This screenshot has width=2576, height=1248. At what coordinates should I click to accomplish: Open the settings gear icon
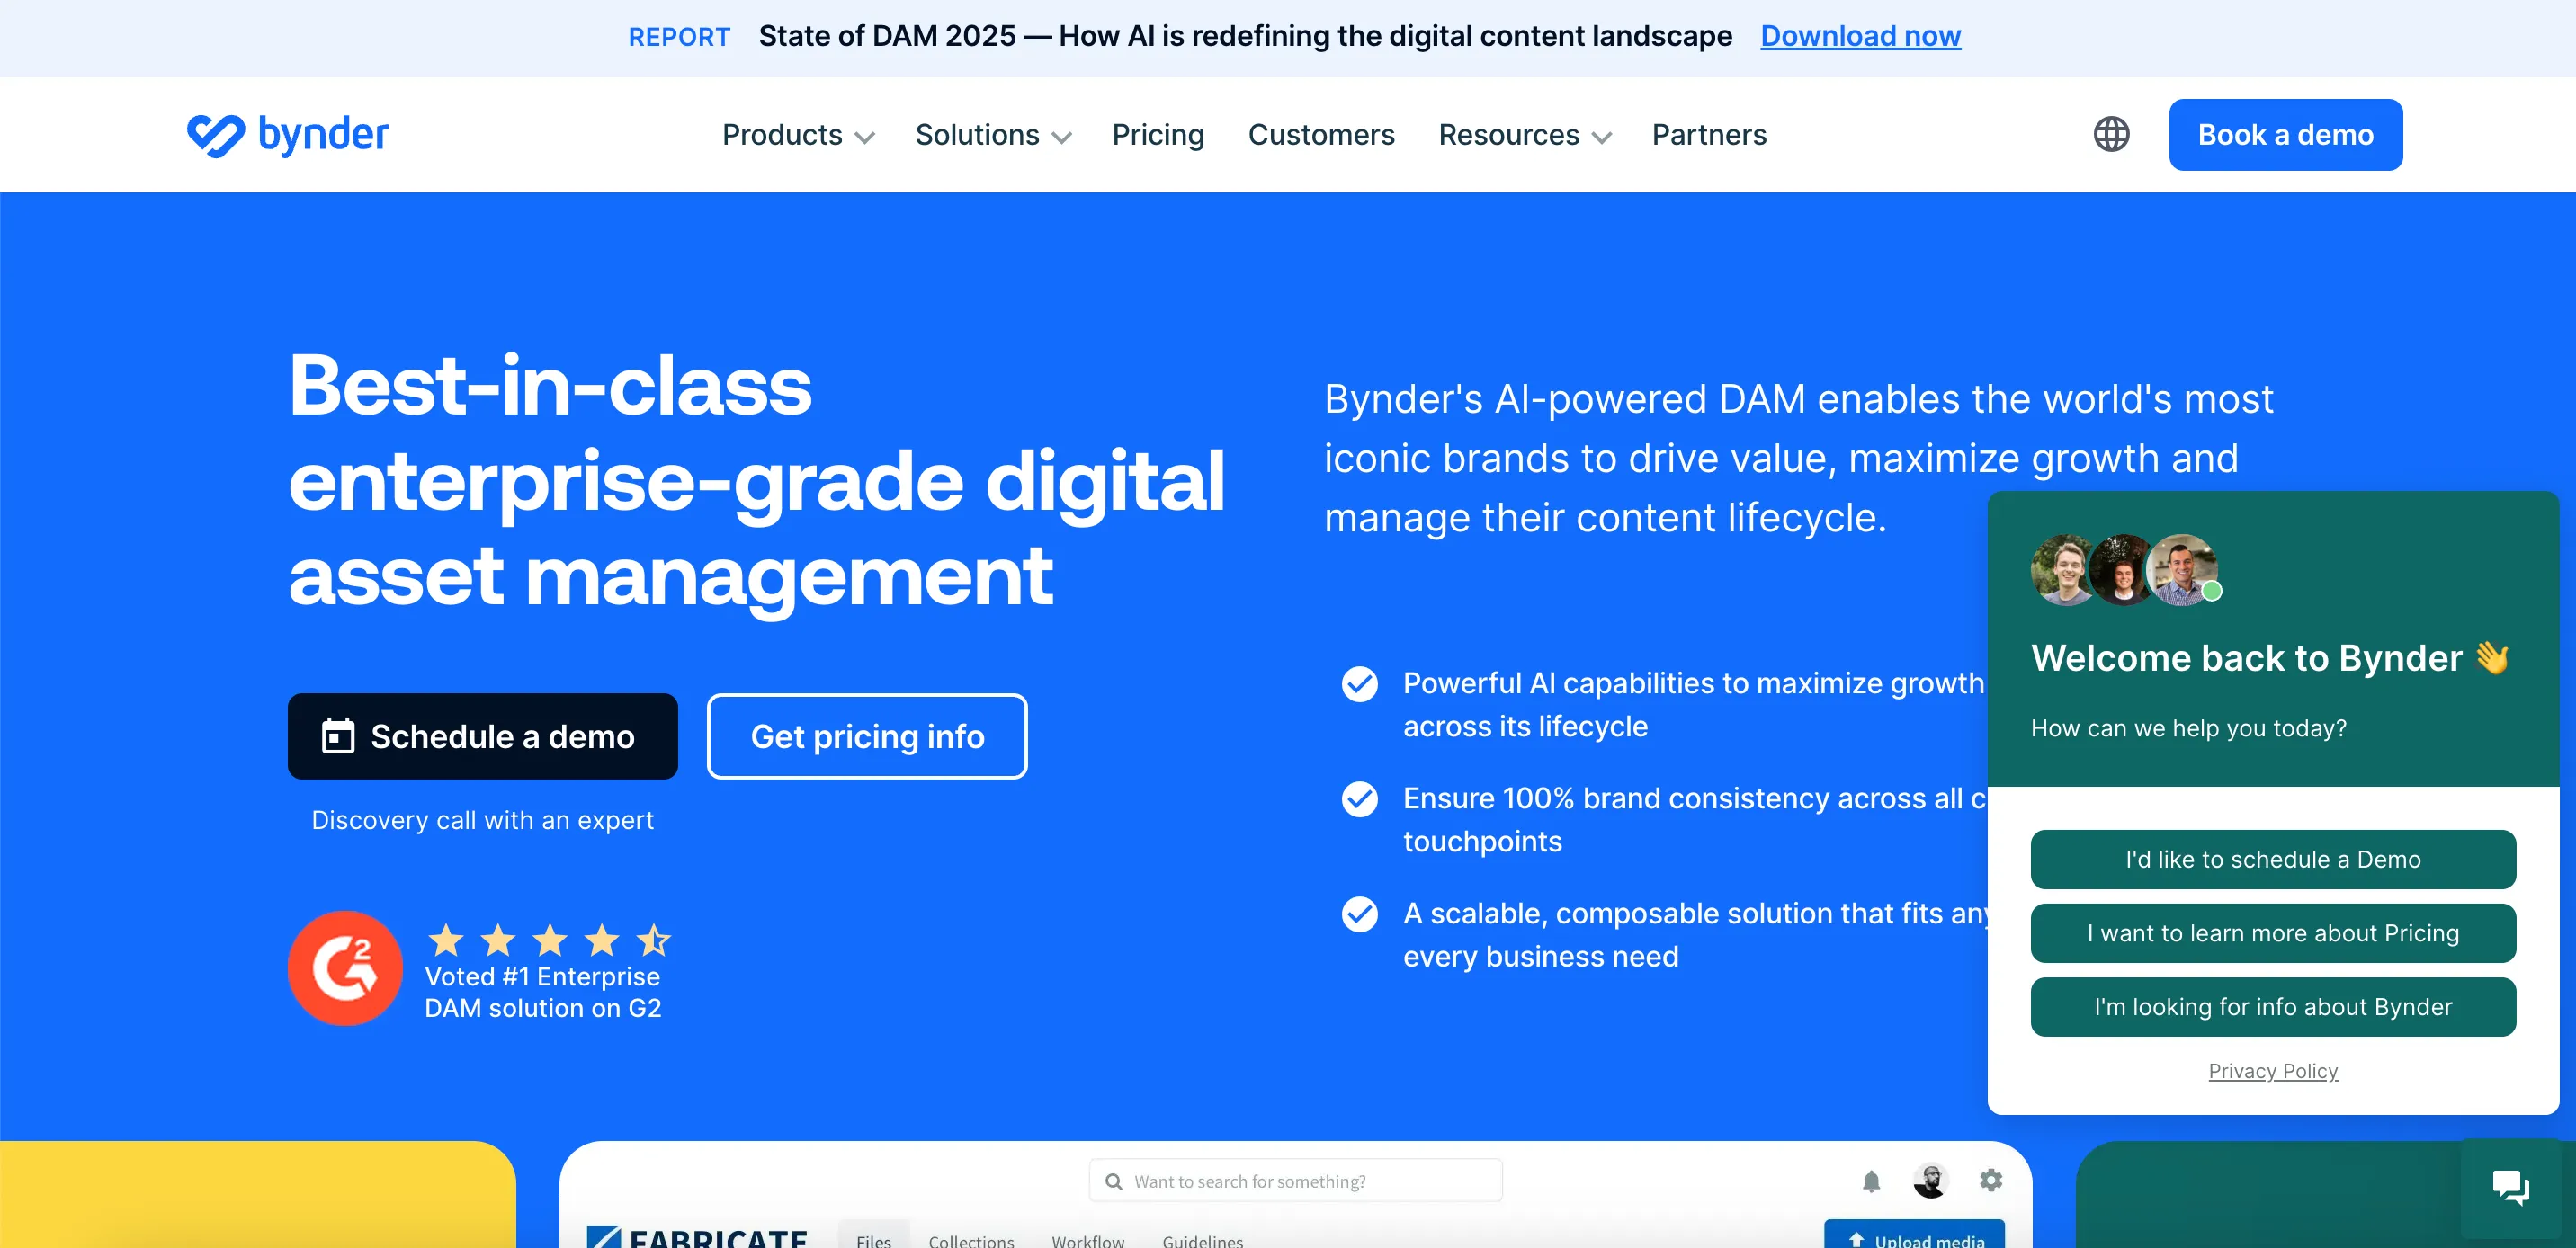click(1990, 1180)
